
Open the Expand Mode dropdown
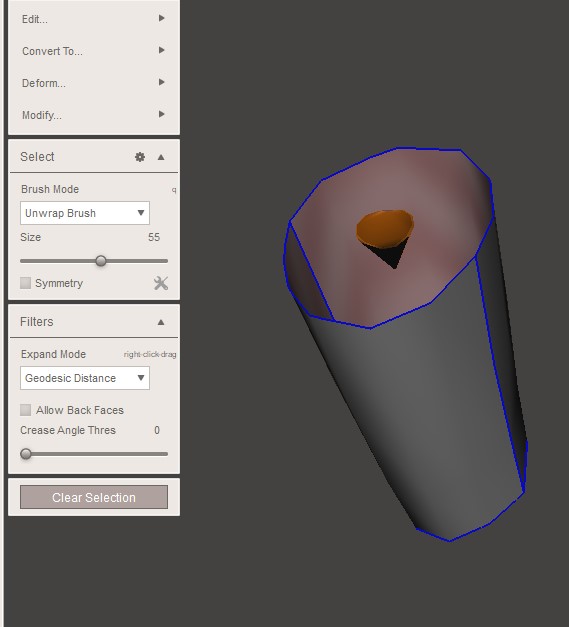[x=85, y=378]
